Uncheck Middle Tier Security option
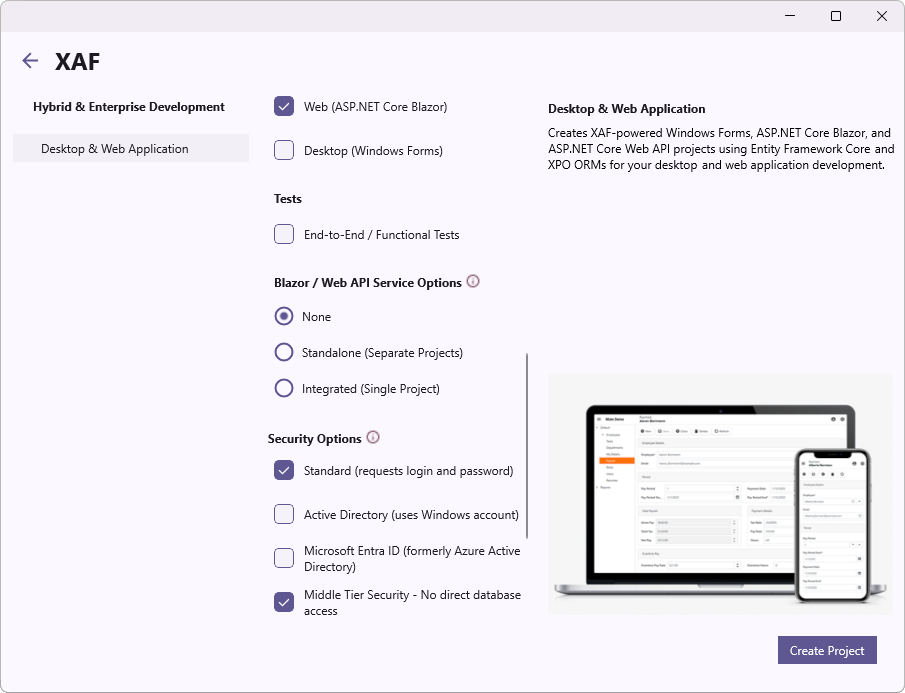This screenshot has width=905, height=693. point(284,602)
